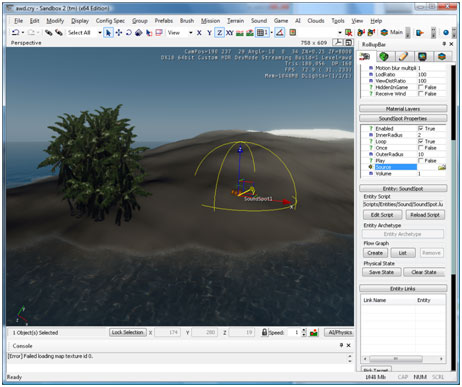Toggle the Receive Wind checkbox
Image resolution: width=462 pixels, height=387 pixels.
point(421,94)
